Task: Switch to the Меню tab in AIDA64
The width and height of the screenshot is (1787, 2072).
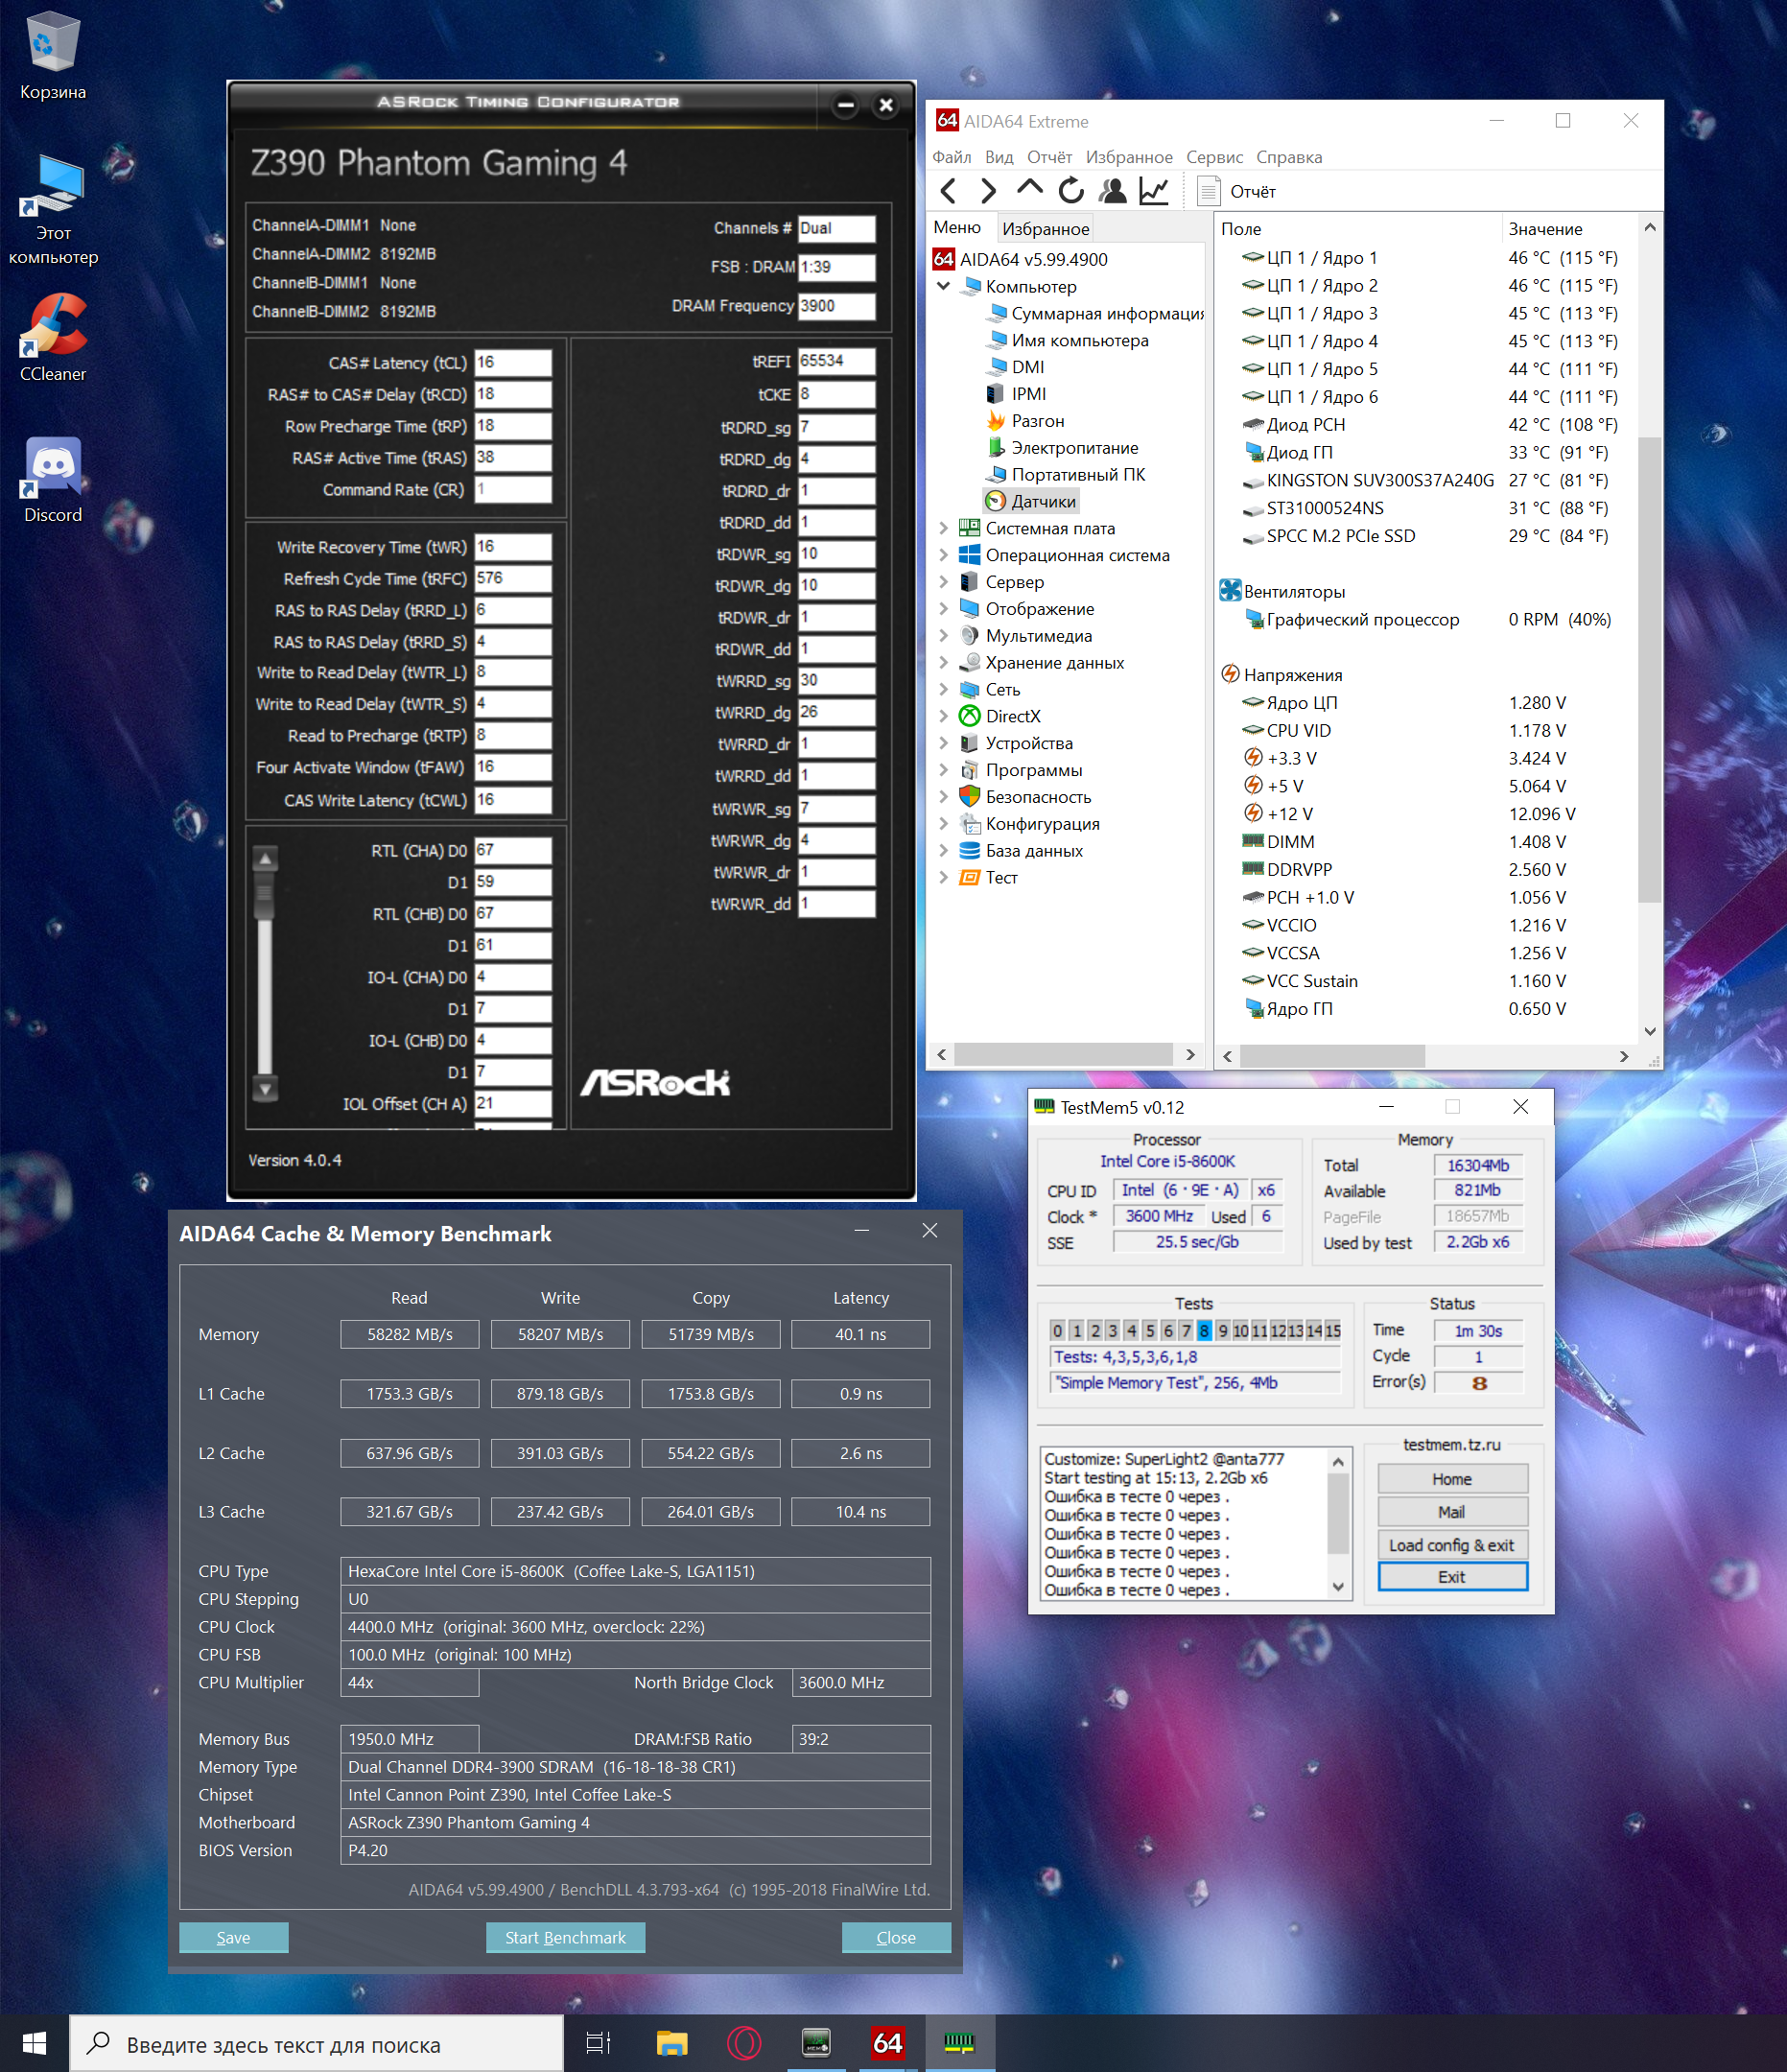Action: coord(958,228)
